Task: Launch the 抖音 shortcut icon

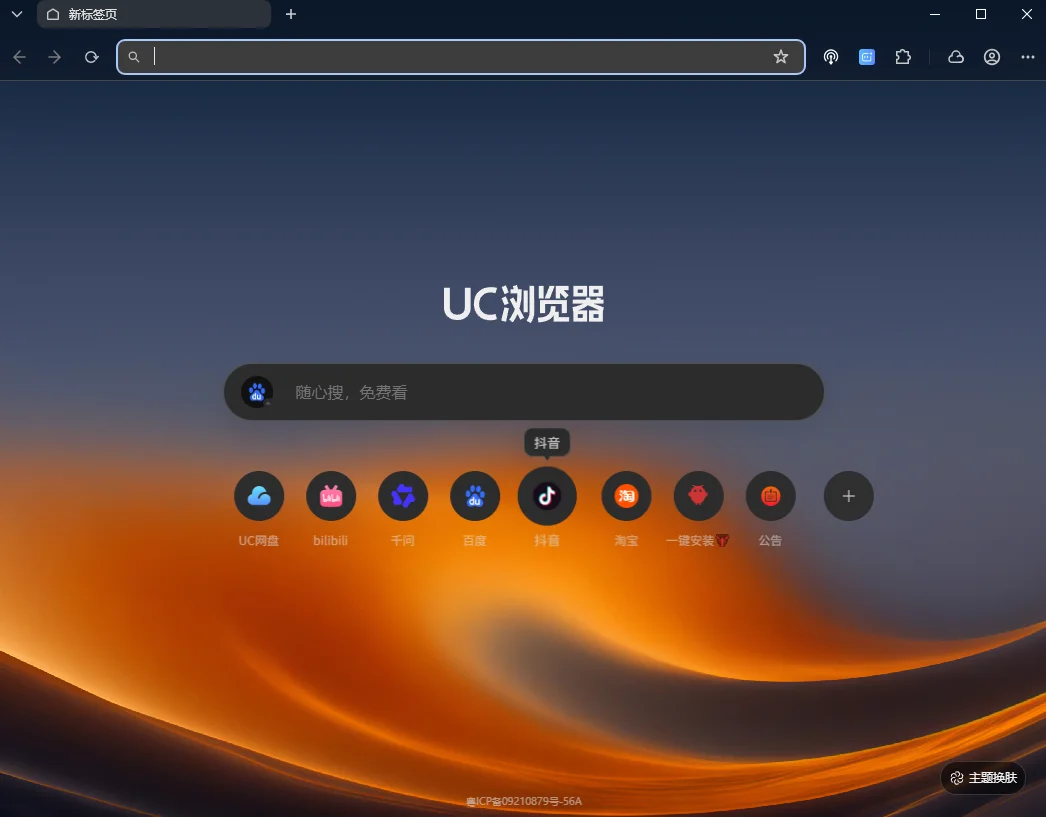Action: [x=547, y=496]
